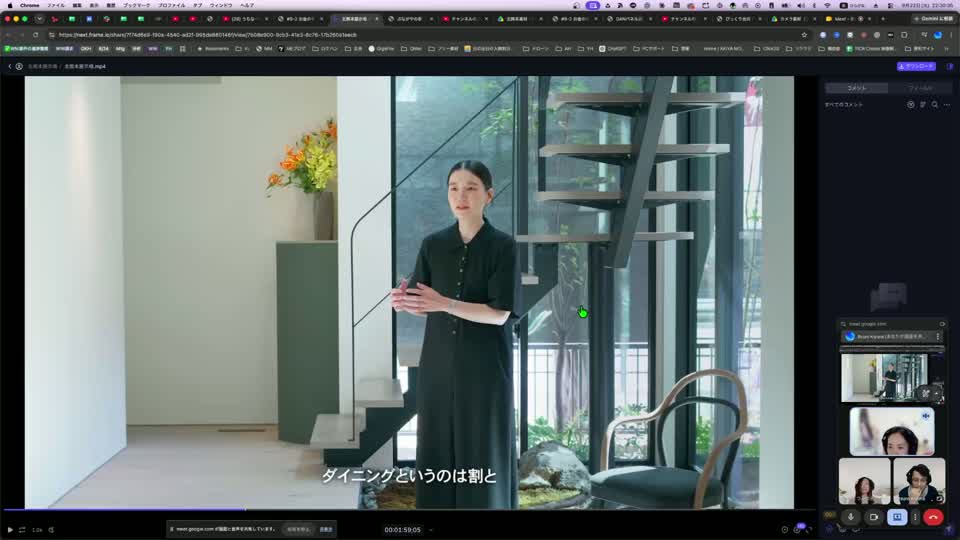The image size is (960, 540).
Task: Open the comments panel more options
Action: click(947, 105)
